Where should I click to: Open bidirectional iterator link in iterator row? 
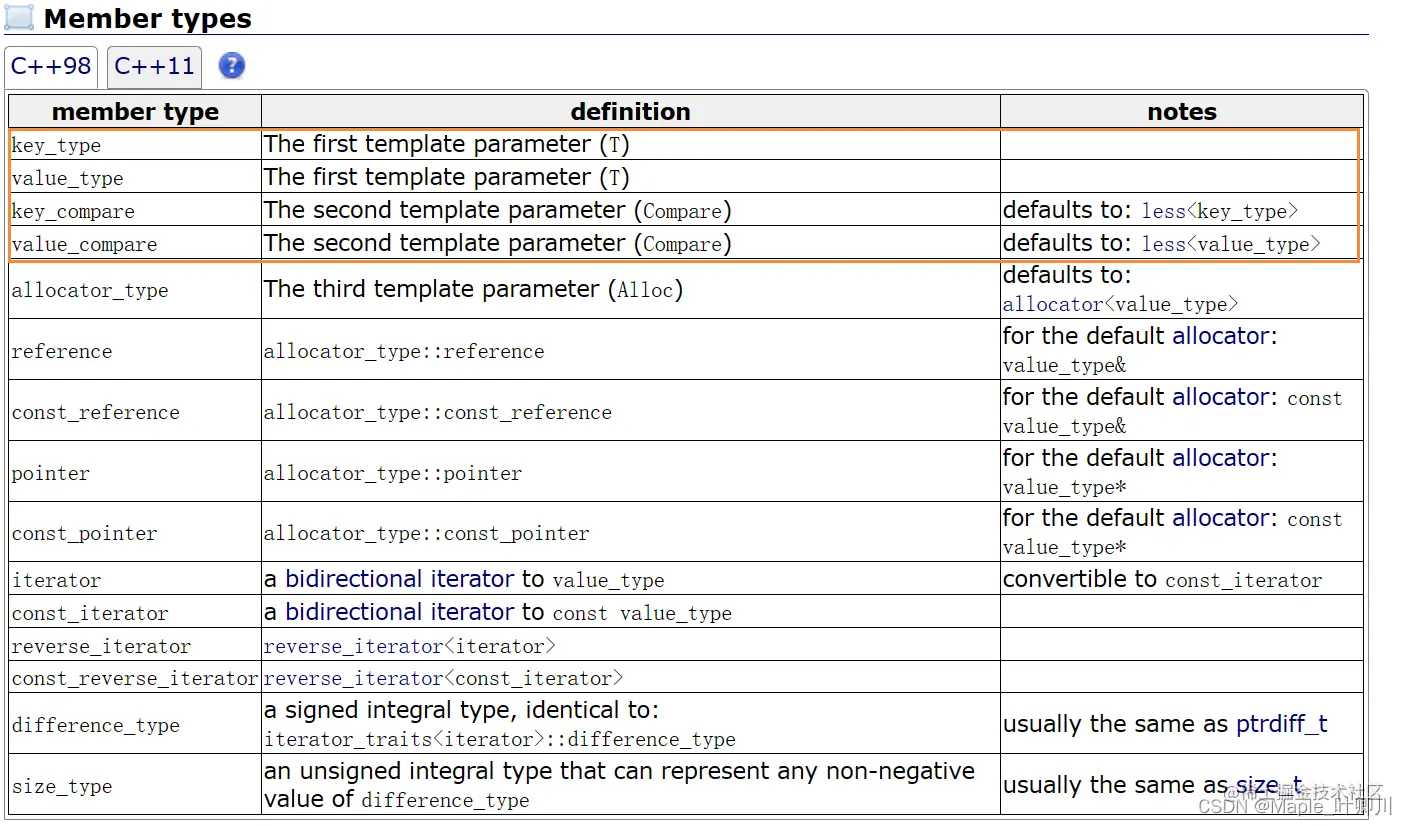pyautogui.click(x=399, y=579)
